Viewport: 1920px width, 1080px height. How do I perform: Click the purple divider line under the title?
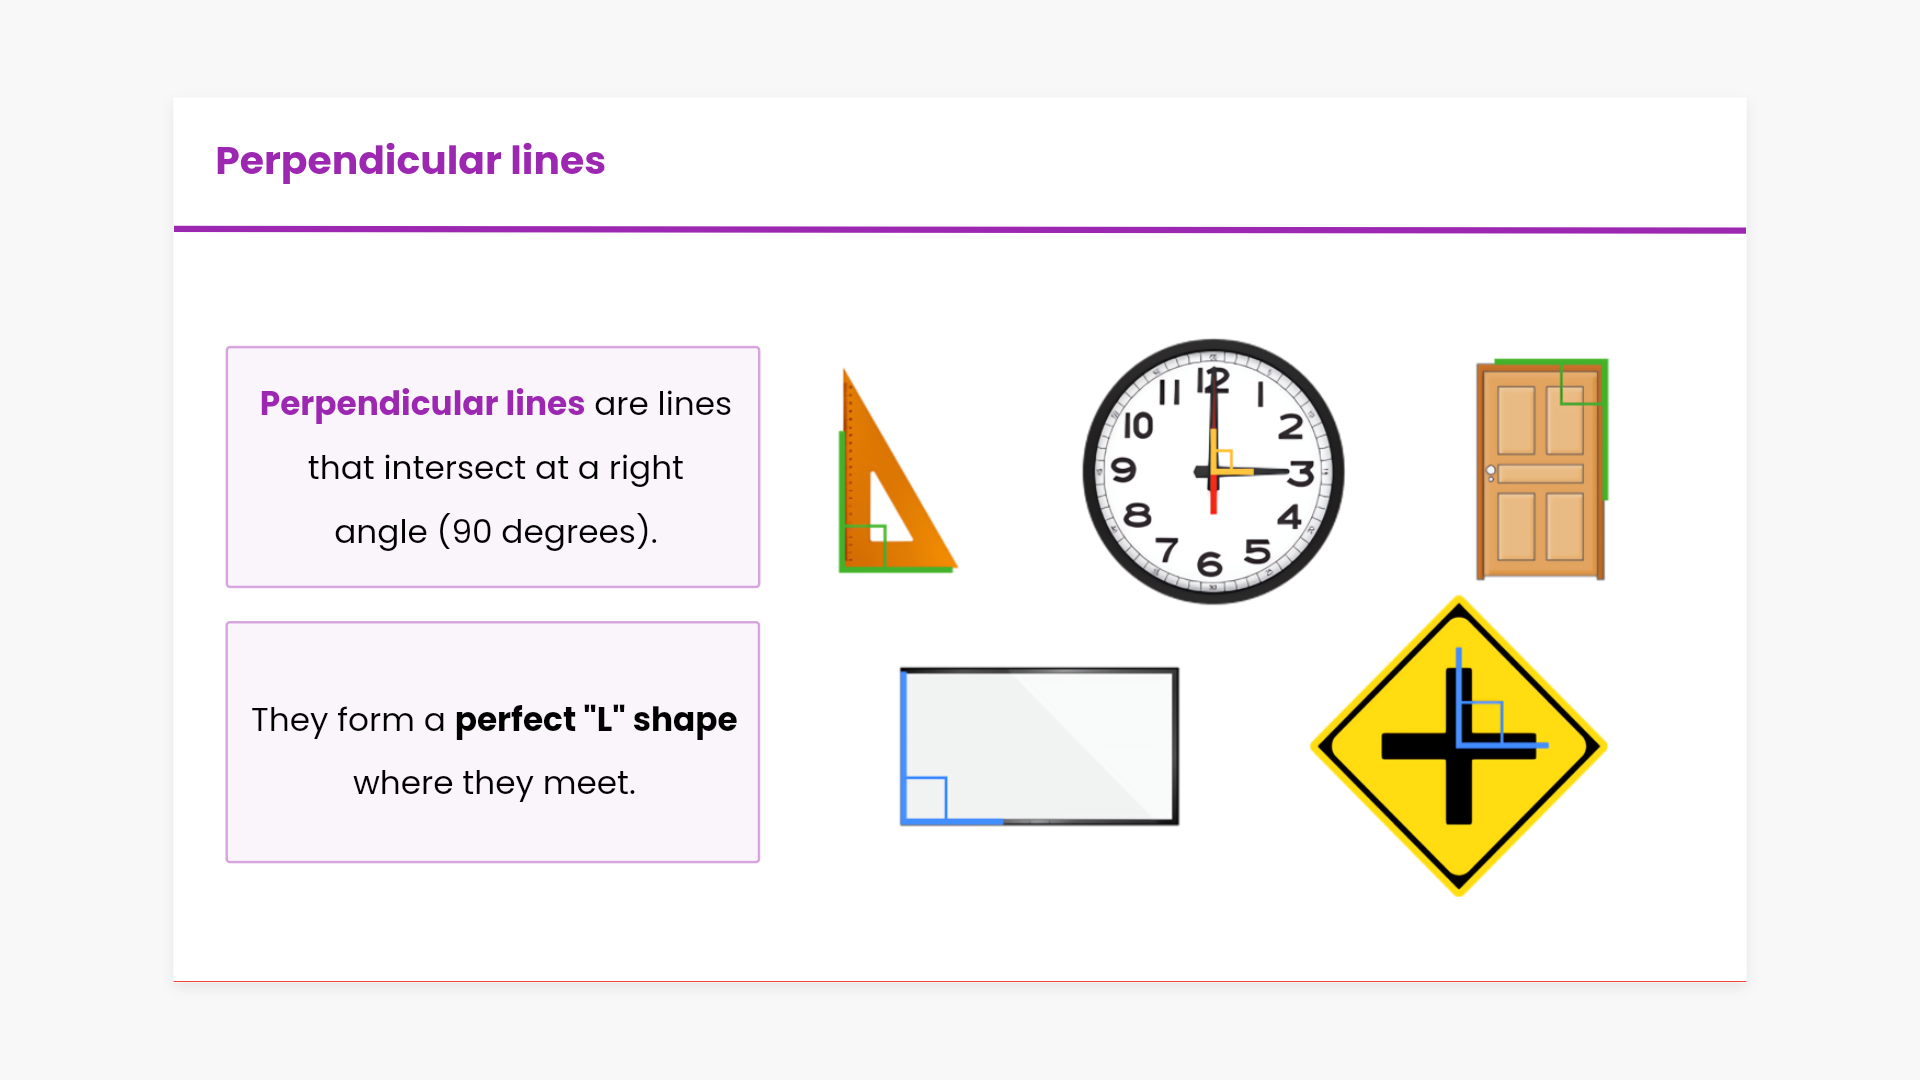pyautogui.click(x=960, y=230)
